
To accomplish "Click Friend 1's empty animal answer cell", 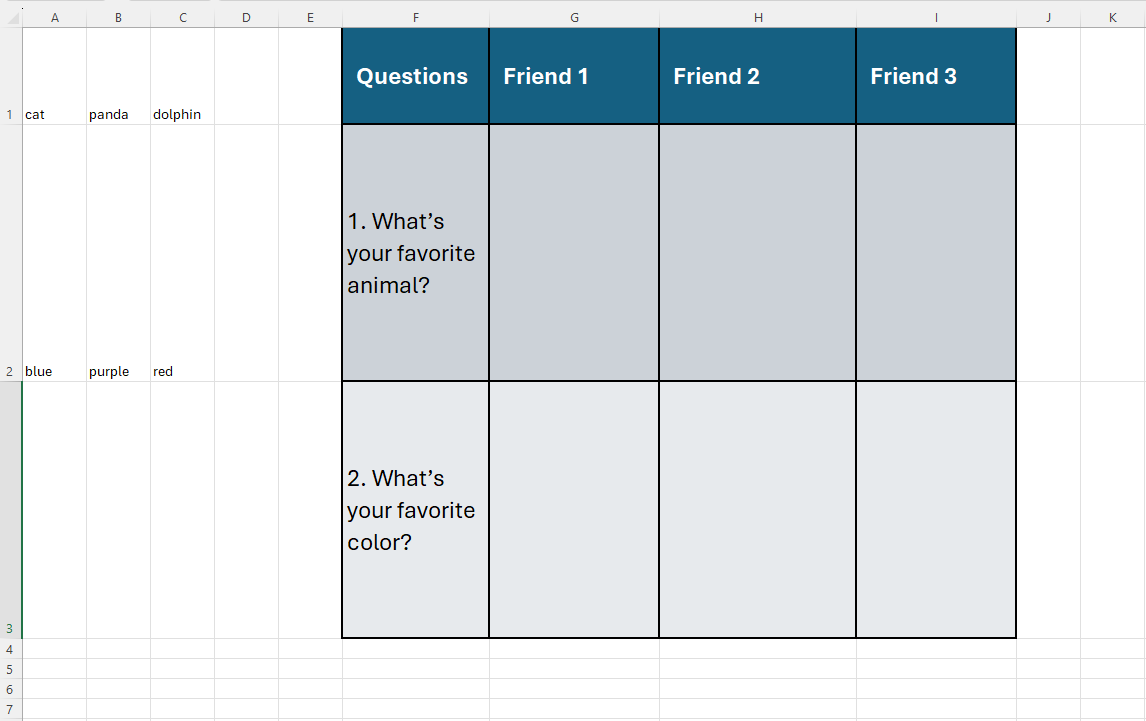I will tap(574, 253).
